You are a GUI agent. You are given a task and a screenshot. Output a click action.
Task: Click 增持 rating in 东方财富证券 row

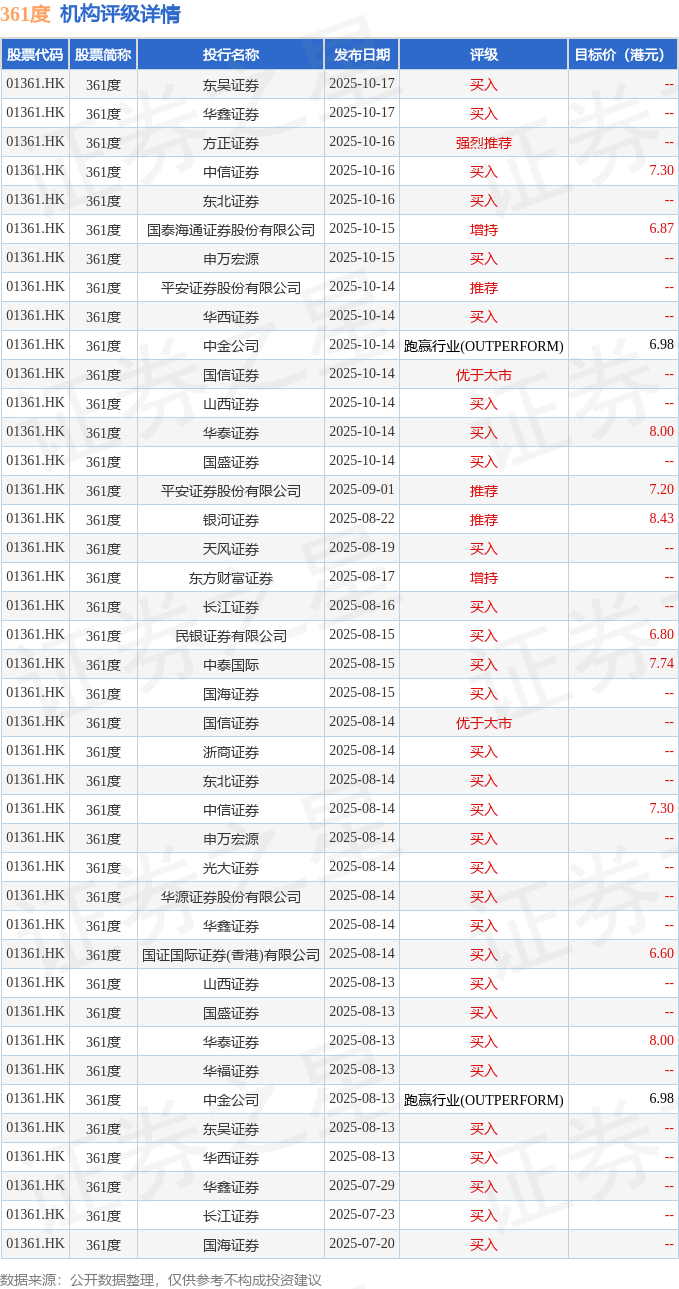pos(484,578)
